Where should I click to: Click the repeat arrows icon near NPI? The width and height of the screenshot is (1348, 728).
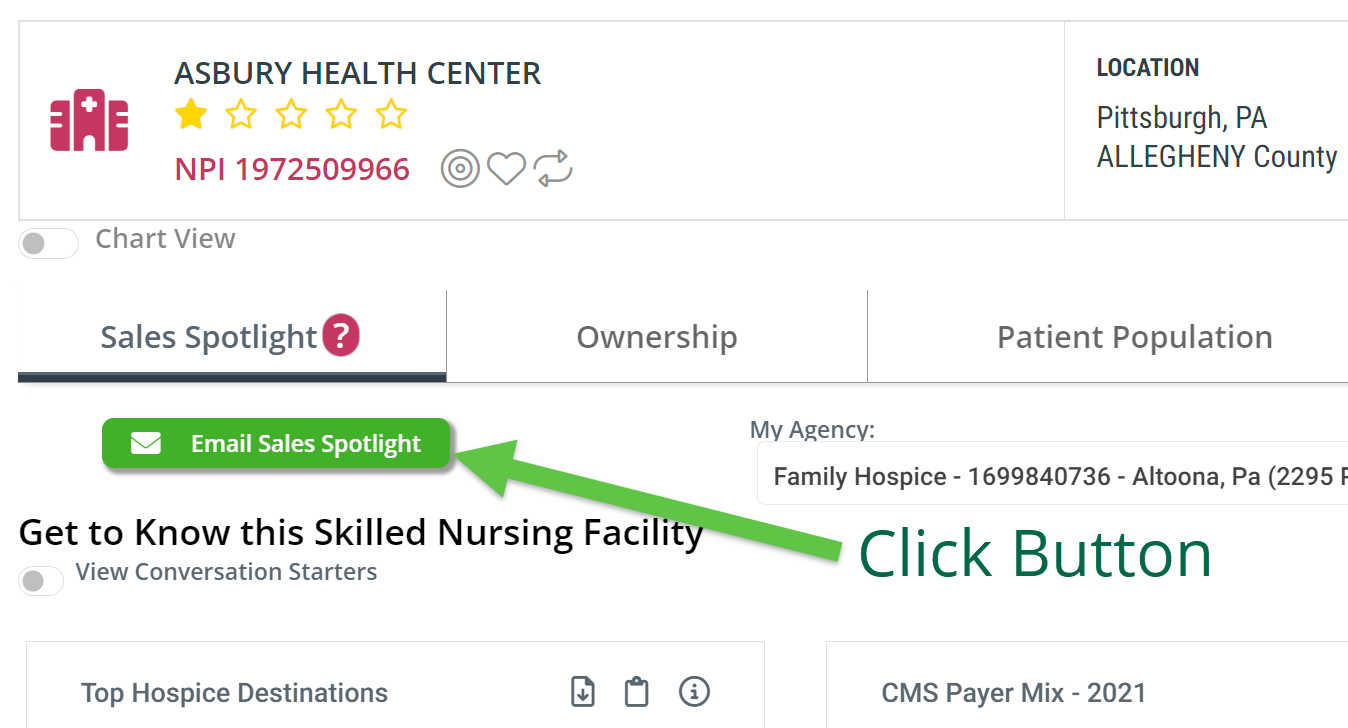[x=552, y=168]
